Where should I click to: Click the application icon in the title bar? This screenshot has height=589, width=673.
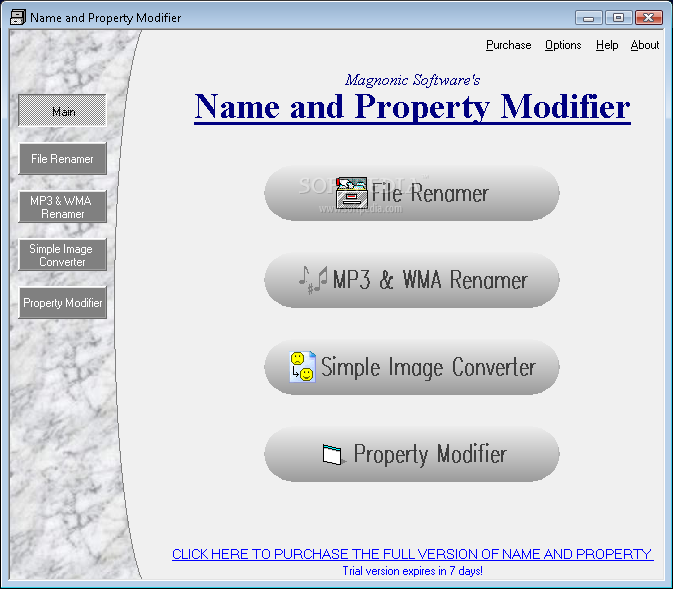point(18,18)
